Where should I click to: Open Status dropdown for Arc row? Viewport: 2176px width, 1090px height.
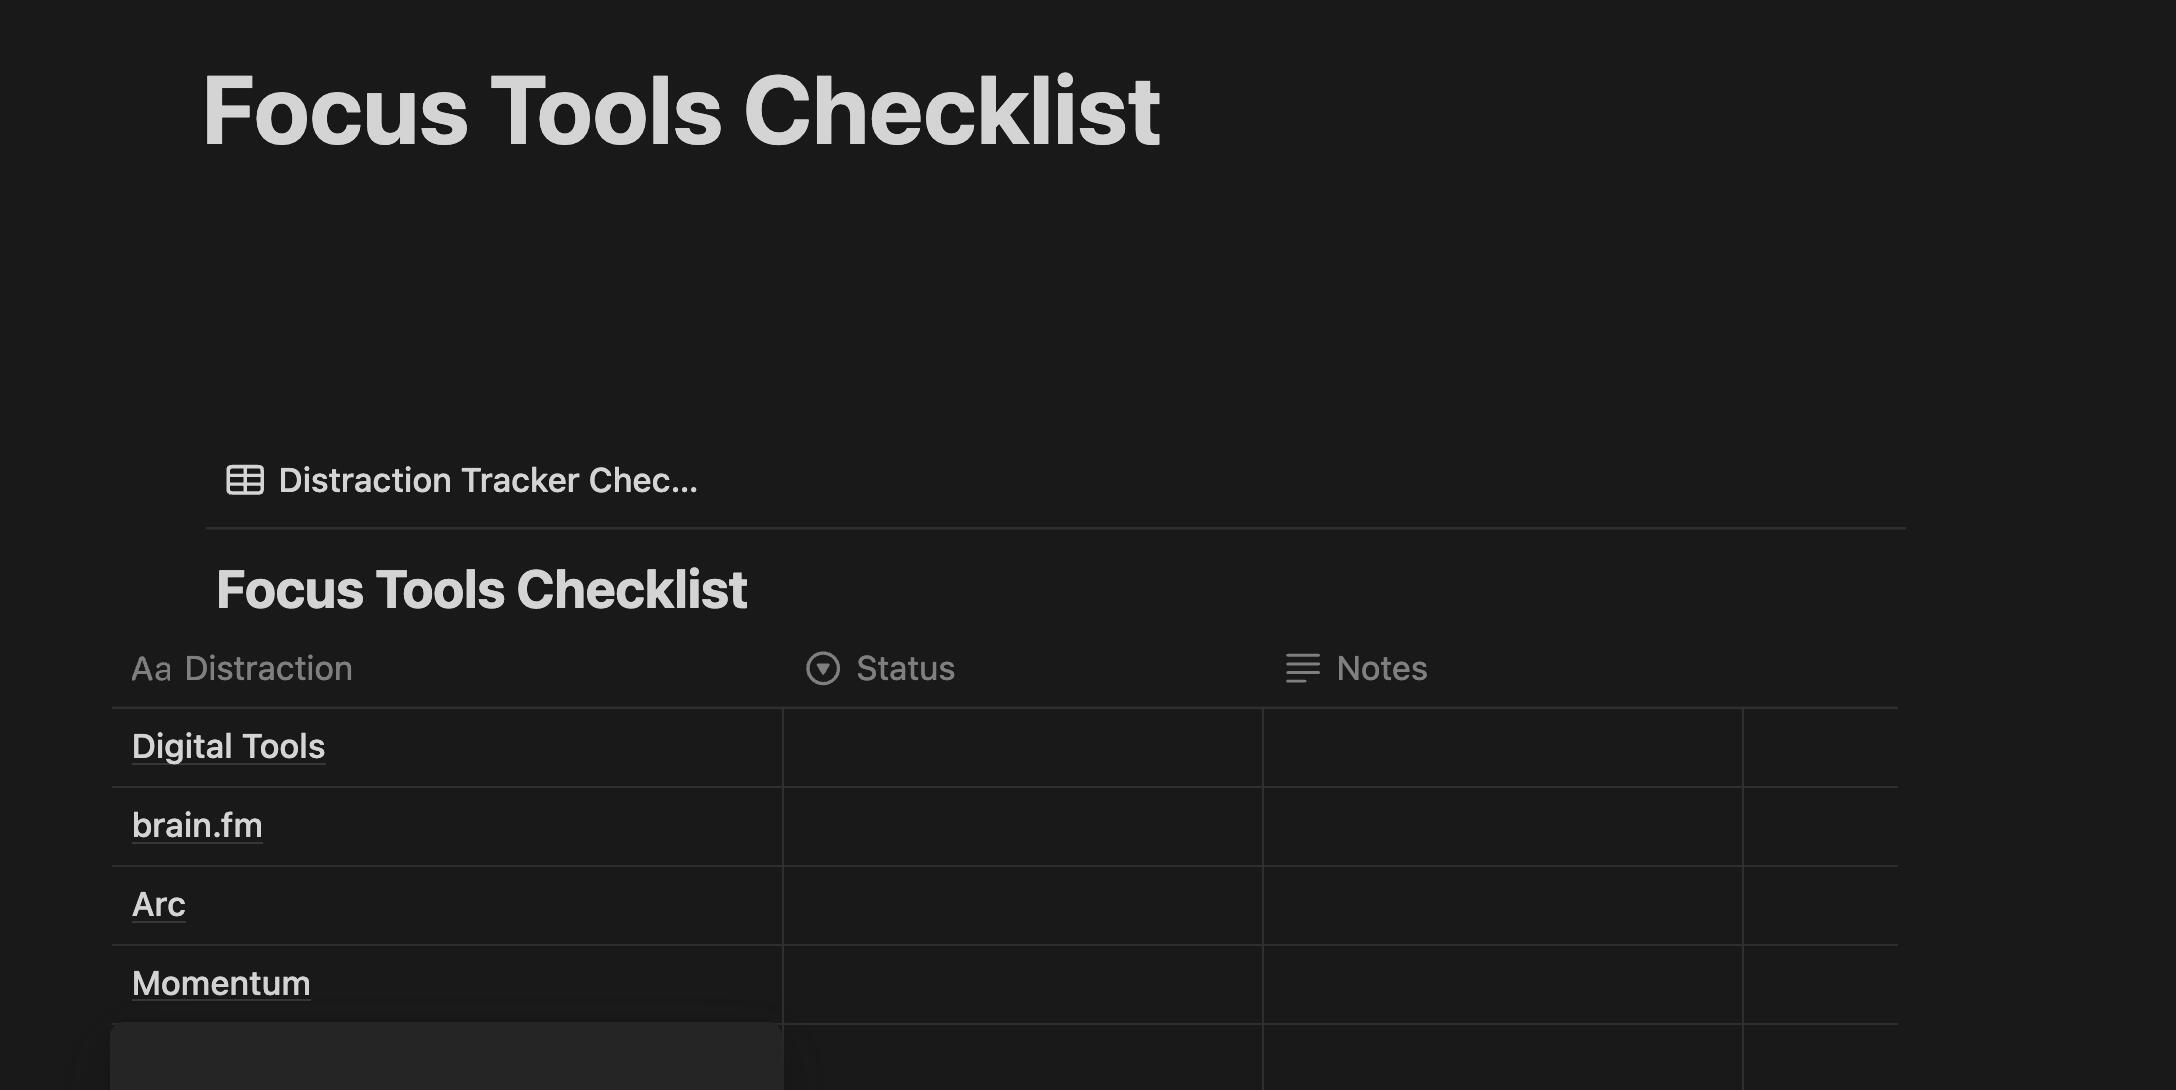(1022, 905)
